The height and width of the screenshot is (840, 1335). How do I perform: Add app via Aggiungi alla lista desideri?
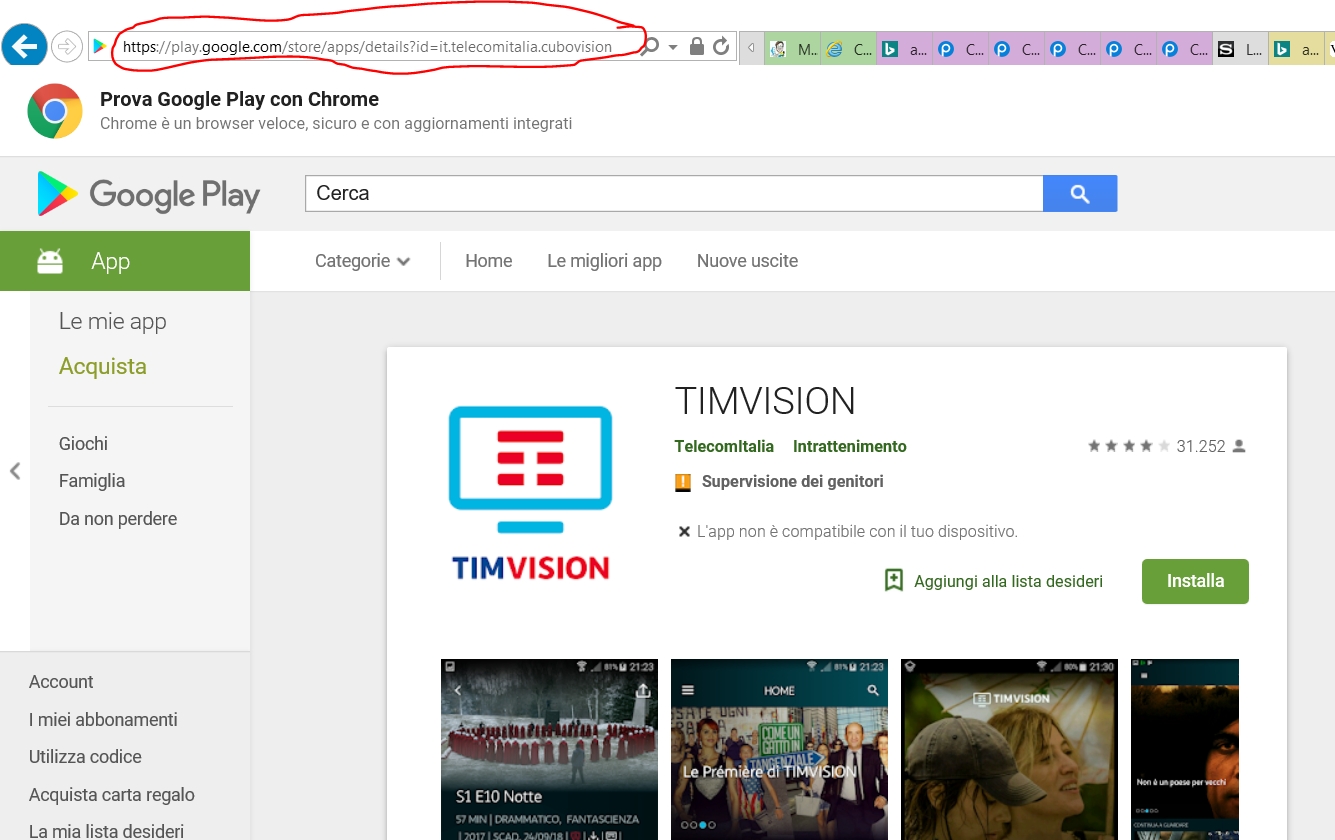(x=994, y=581)
